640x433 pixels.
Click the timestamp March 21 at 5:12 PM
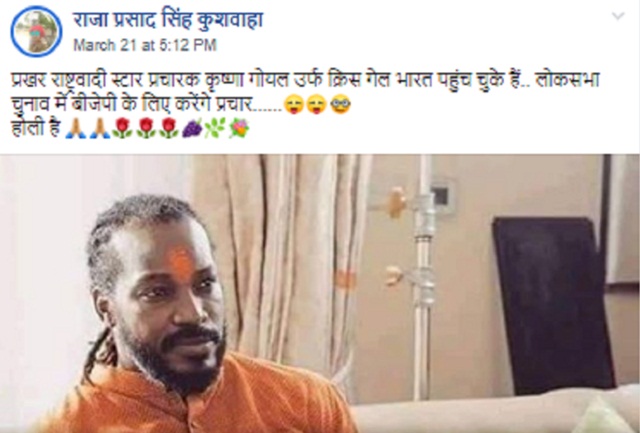[144, 45]
